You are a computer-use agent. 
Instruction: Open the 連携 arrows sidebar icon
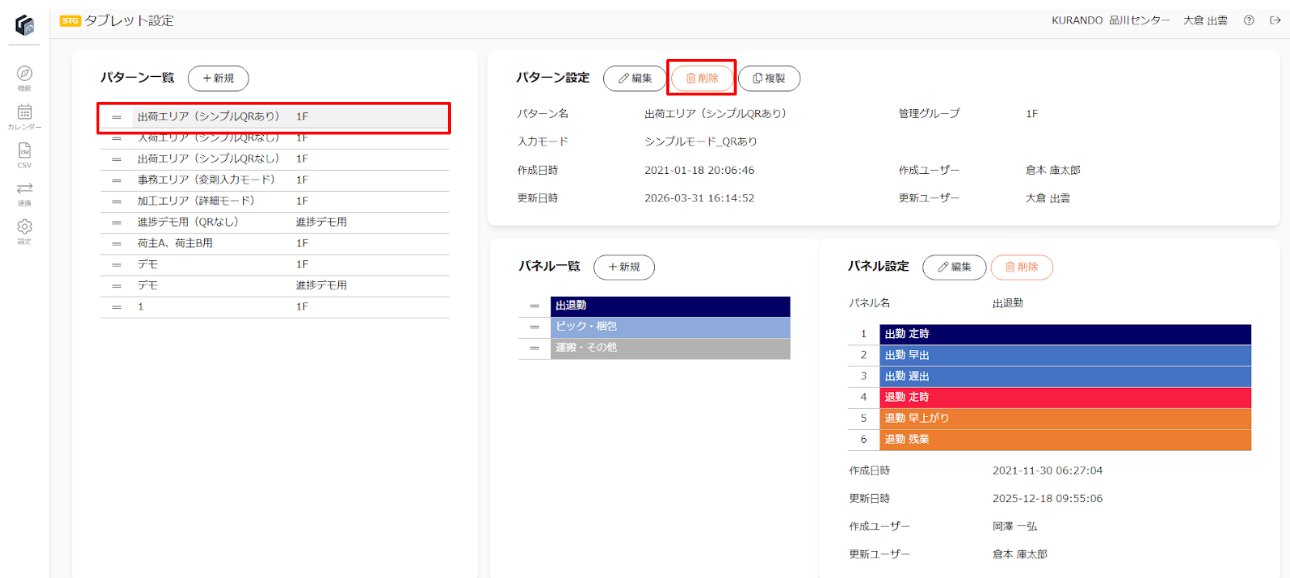[x=25, y=188]
